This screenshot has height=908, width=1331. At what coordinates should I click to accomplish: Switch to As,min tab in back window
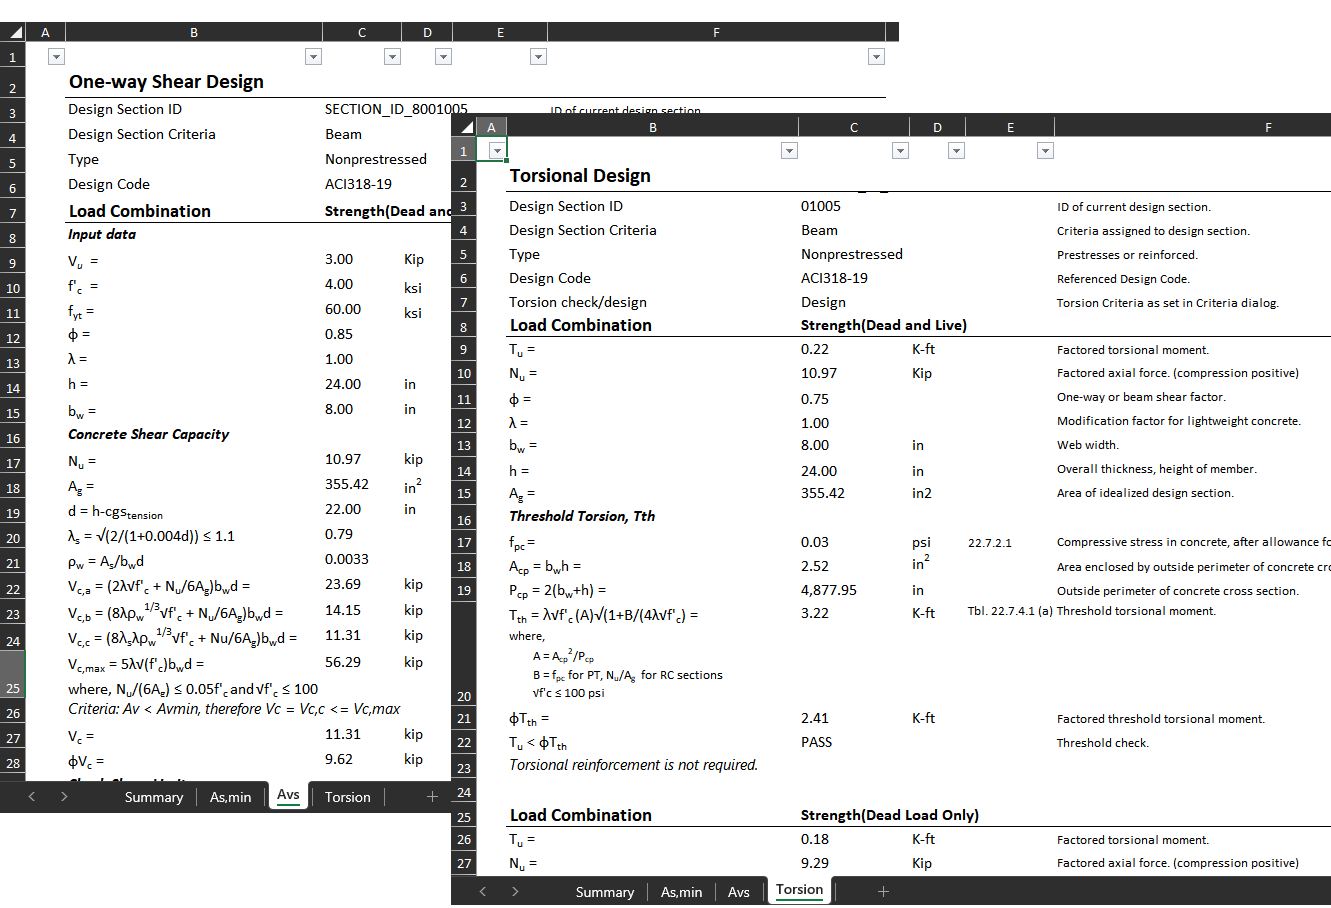(231, 797)
